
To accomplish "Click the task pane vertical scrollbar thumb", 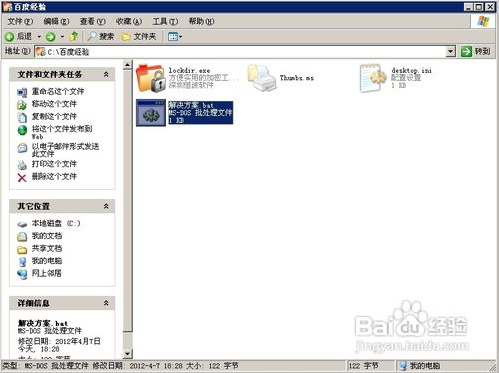I will point(127,201).
